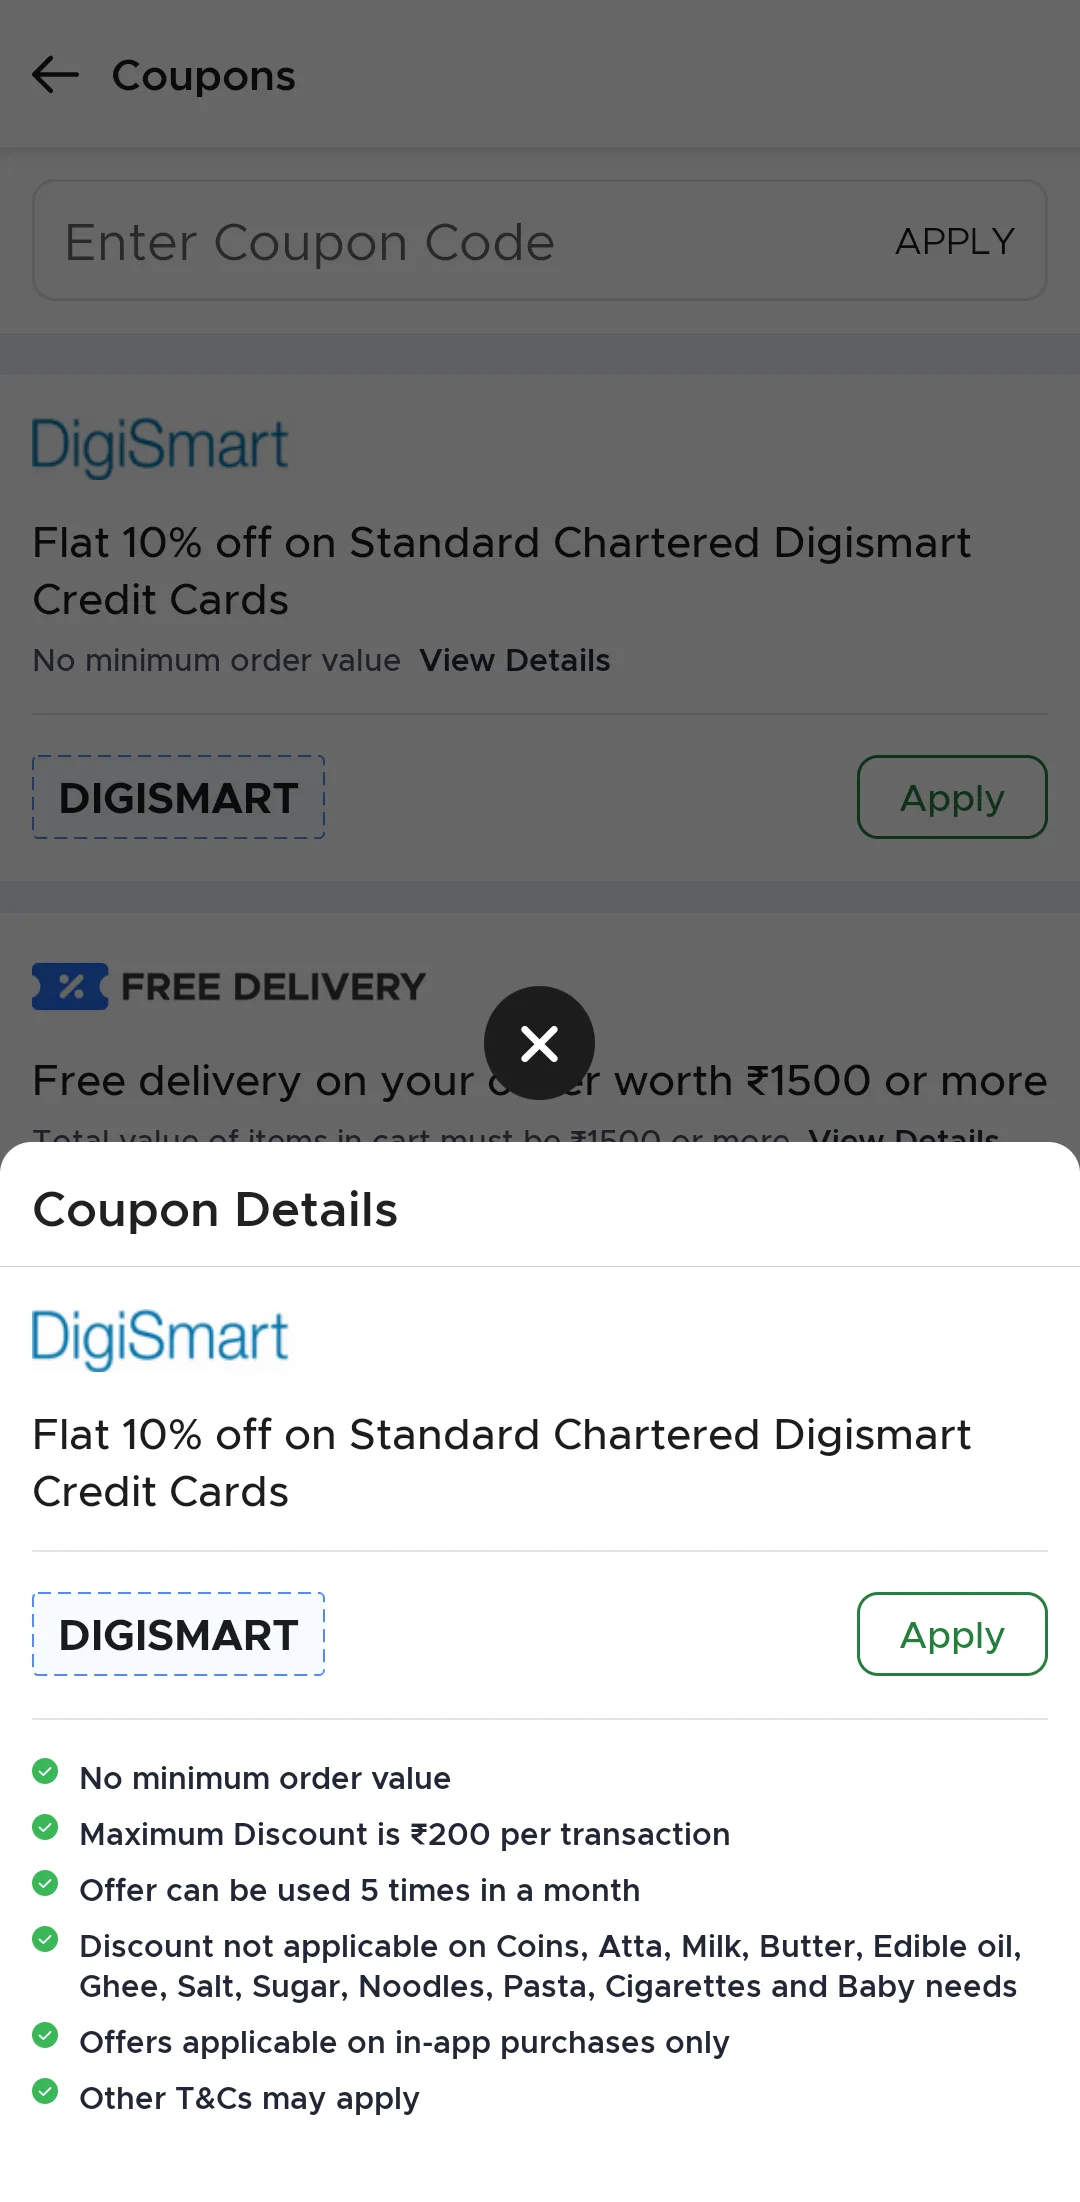This screenshot has height=2202, width=1080.
Task: Tap the DigiSmart logo in the dimmed coupon list
Action: 160,446
